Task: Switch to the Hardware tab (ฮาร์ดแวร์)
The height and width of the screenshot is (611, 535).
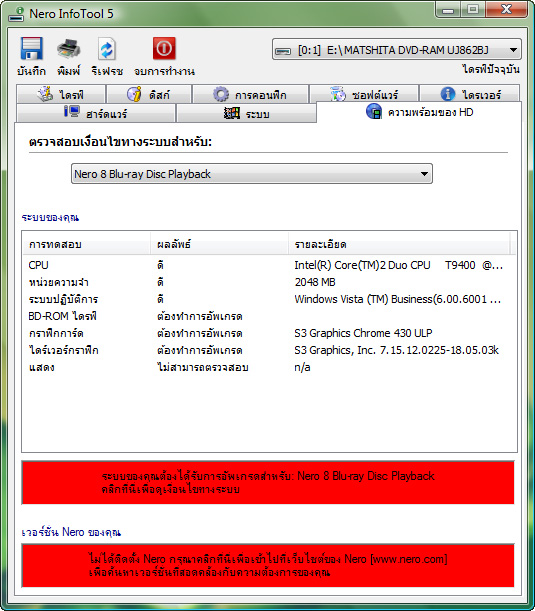Action: tap(96, 113)
